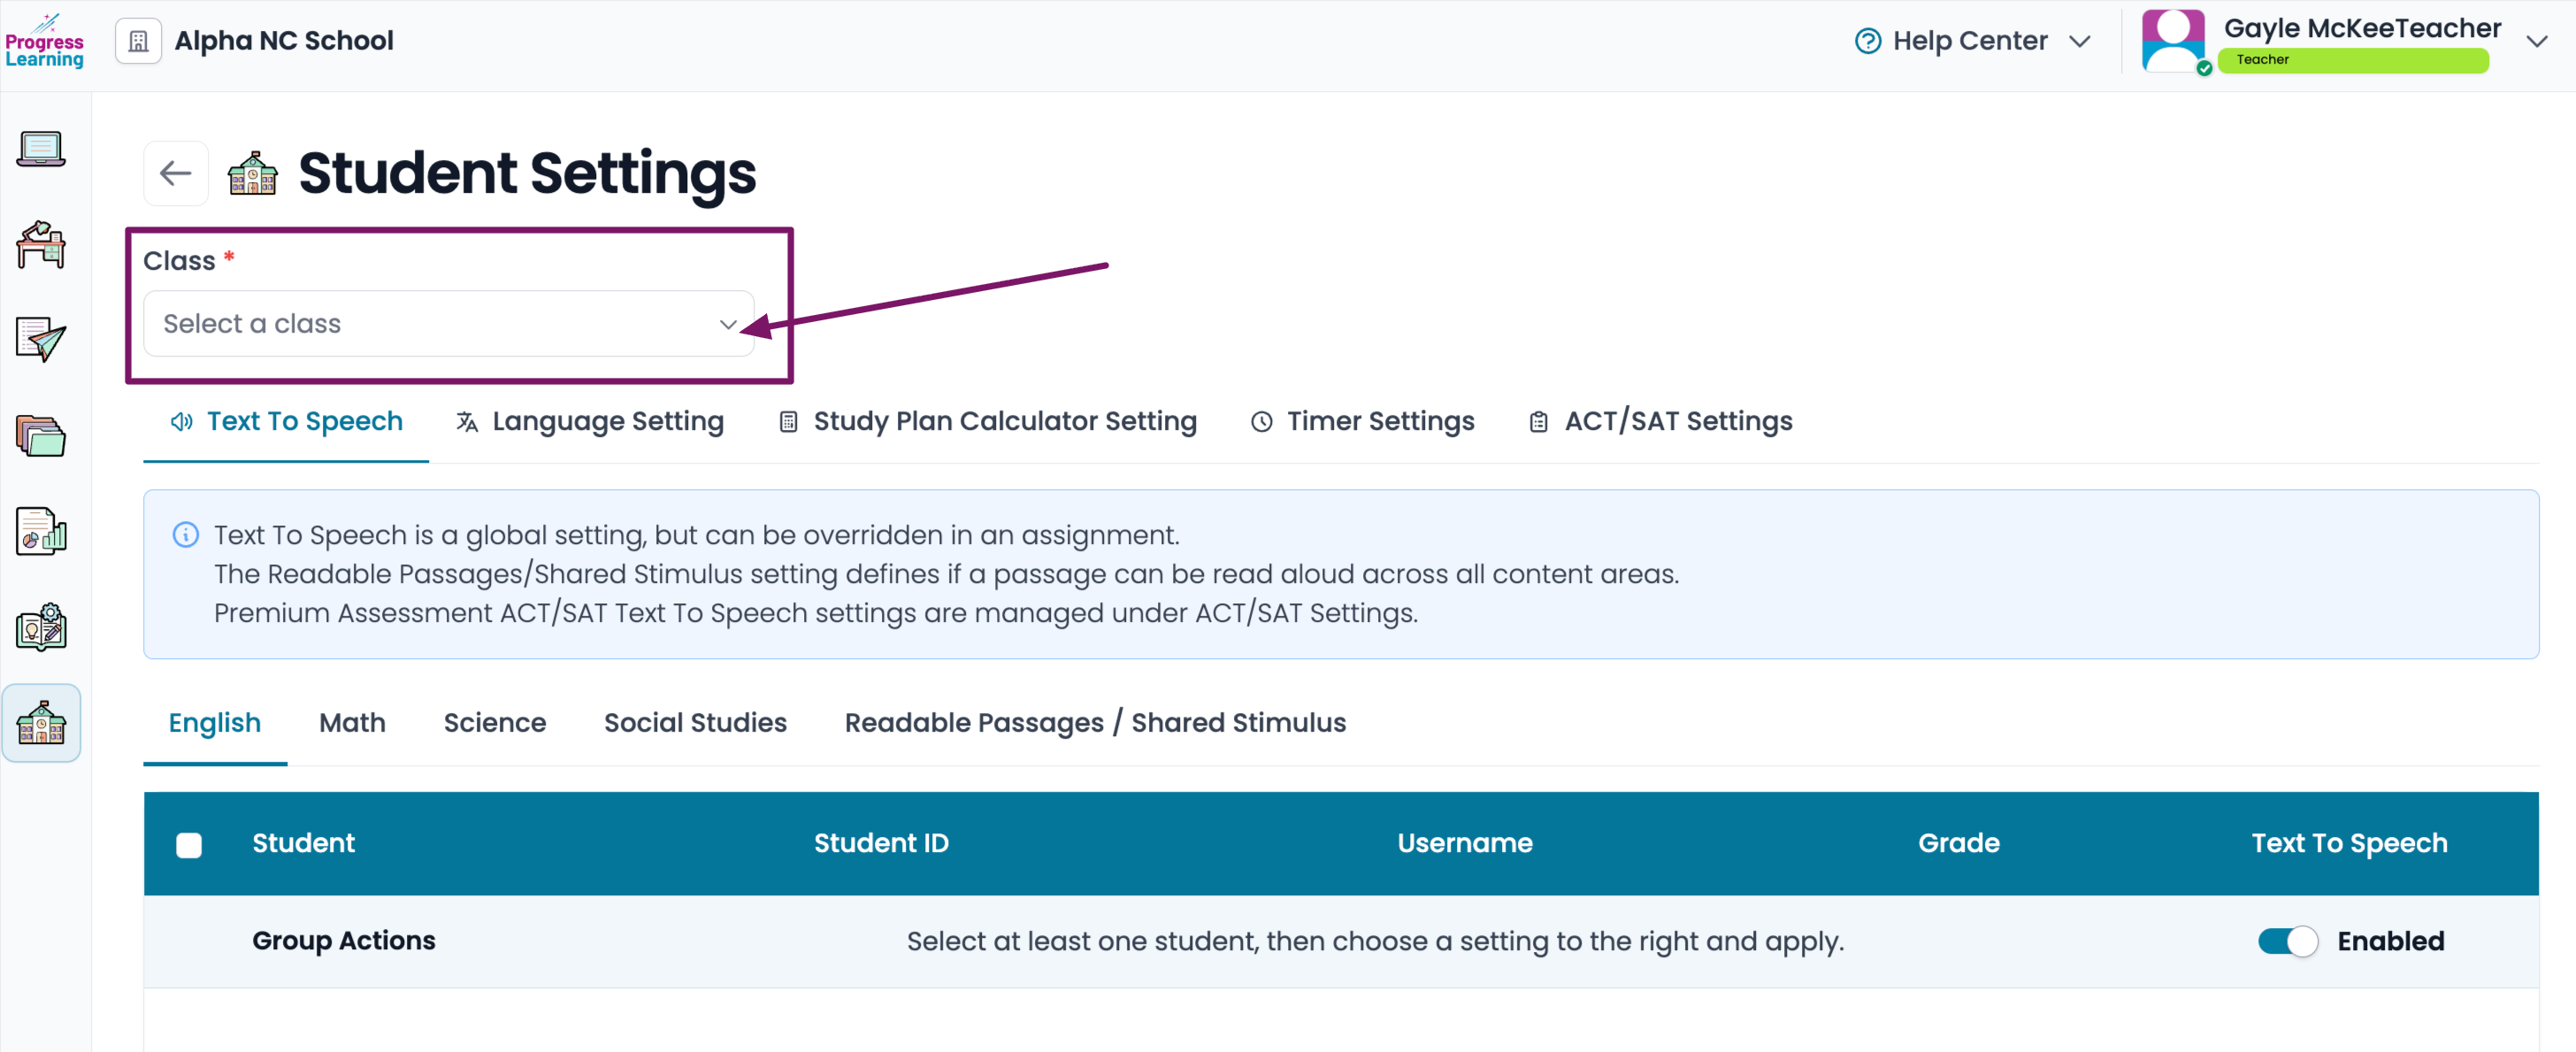Viewport: 2576px width, 1052px height.
Task: Open the student desk sidebar icon
Action: (41, 244)
